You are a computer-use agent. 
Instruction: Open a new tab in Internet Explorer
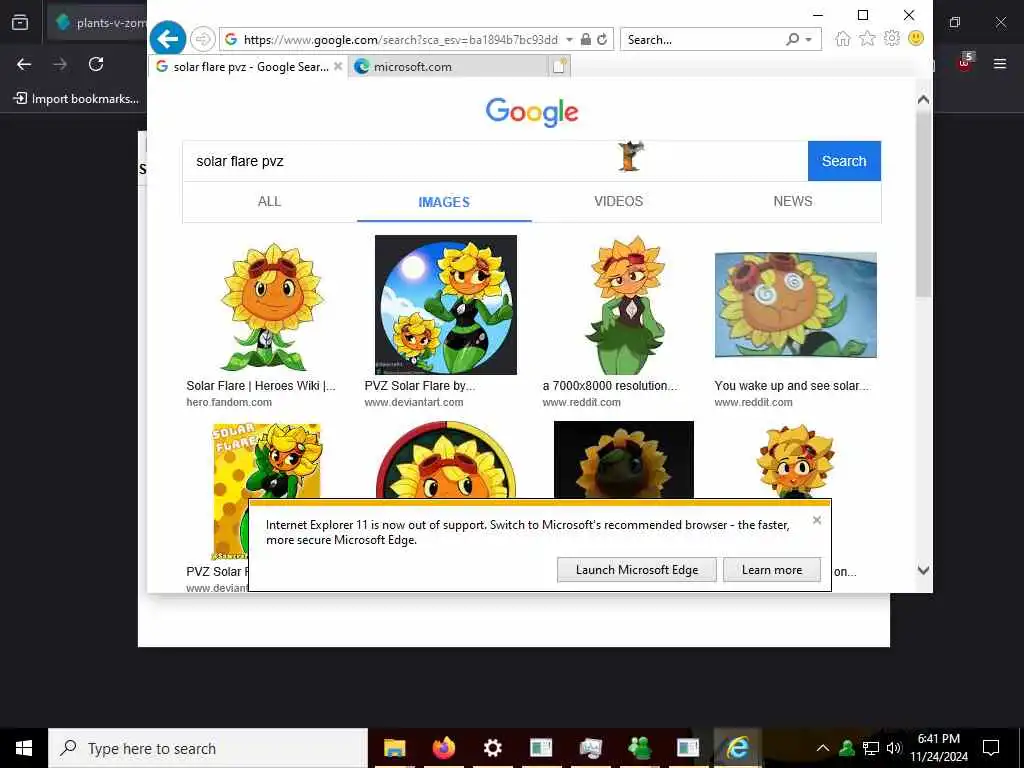pos(560,66)
